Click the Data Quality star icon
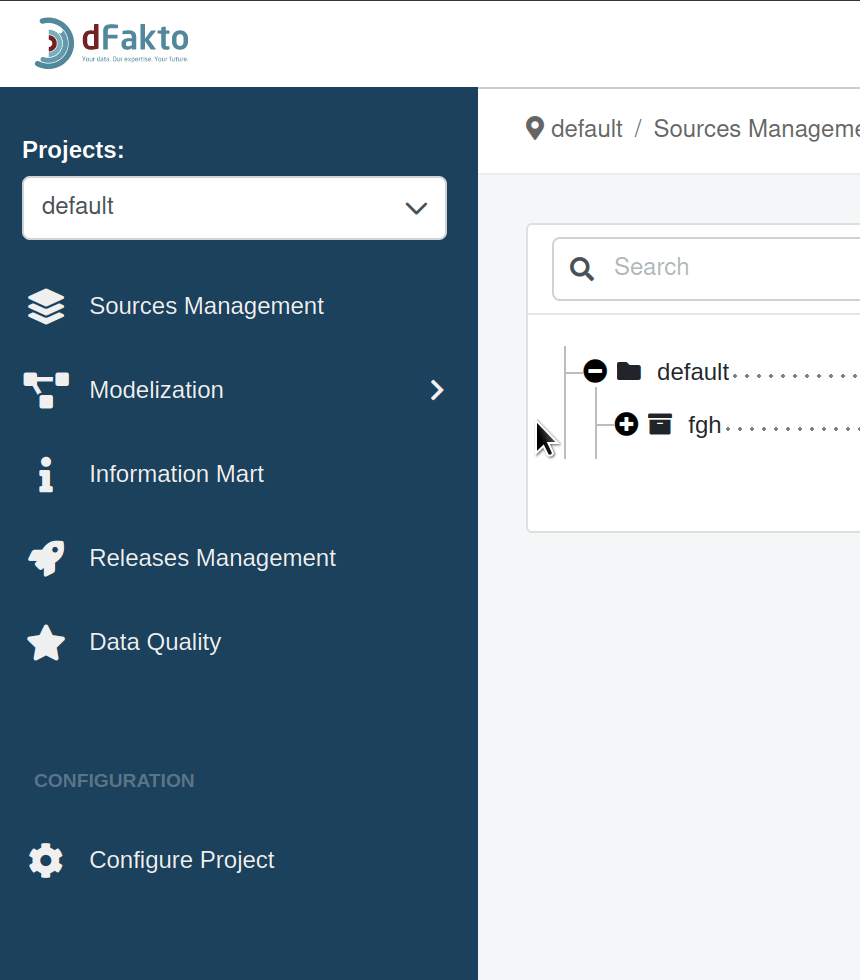 (x=46, y=642)
